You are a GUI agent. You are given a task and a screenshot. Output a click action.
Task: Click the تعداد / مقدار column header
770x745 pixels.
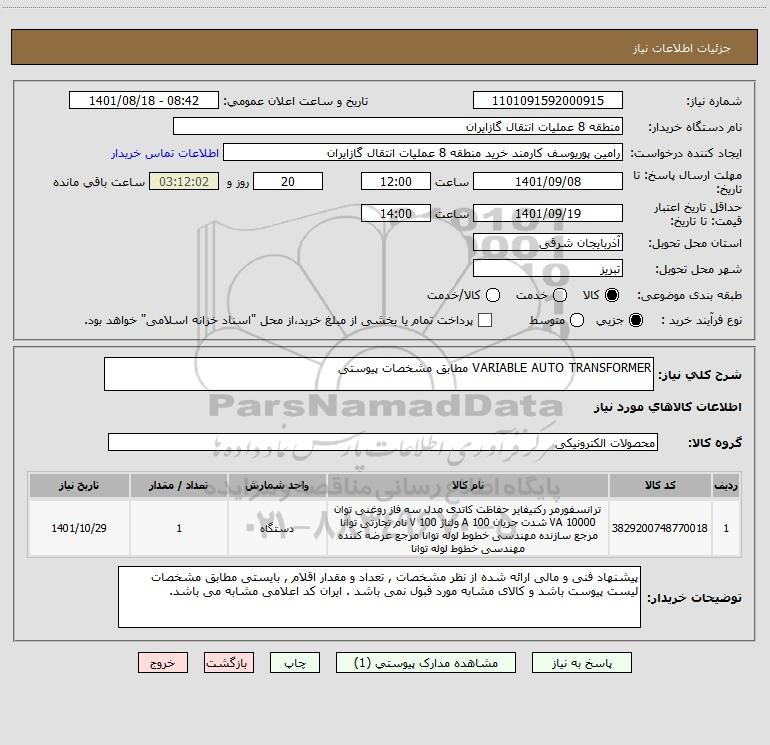coord(179,485)
